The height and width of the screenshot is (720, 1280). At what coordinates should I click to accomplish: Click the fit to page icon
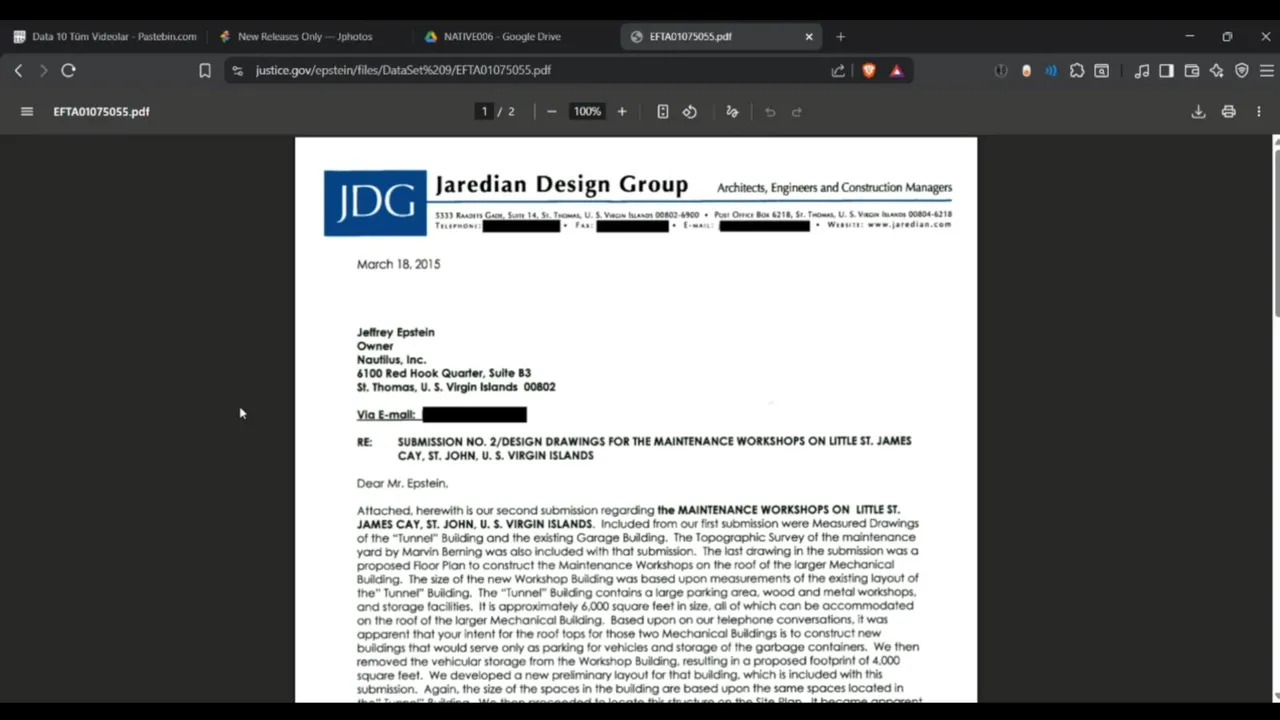coord(662,111)
